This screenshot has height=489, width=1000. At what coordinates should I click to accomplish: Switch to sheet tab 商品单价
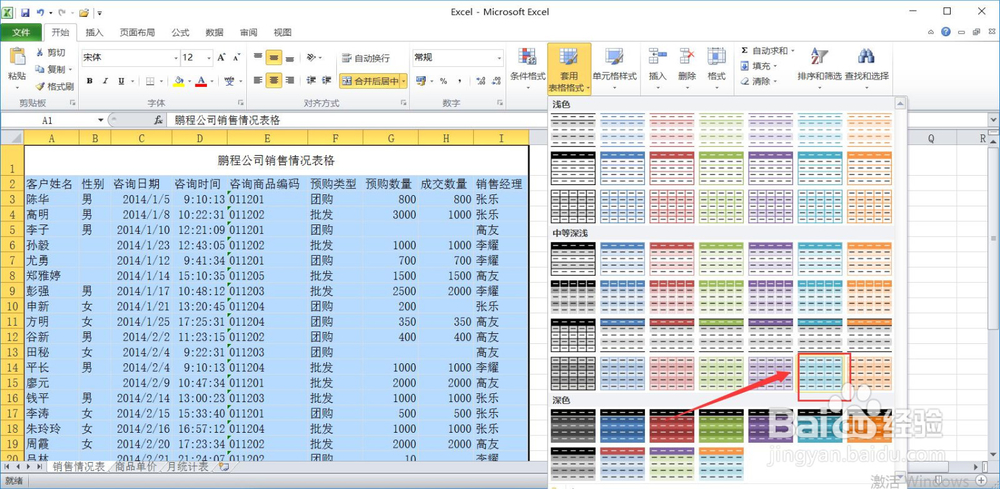click(x=135, y=467)
